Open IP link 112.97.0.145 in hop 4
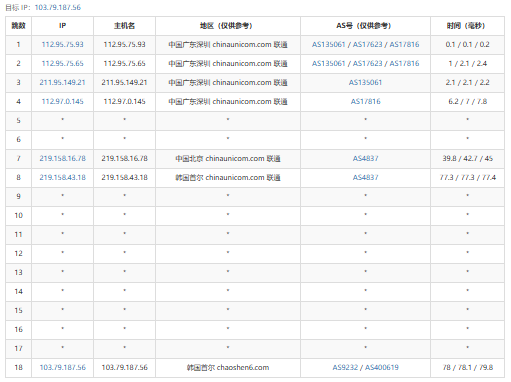This screenshot has width=511, height=382. pos(62,101)
